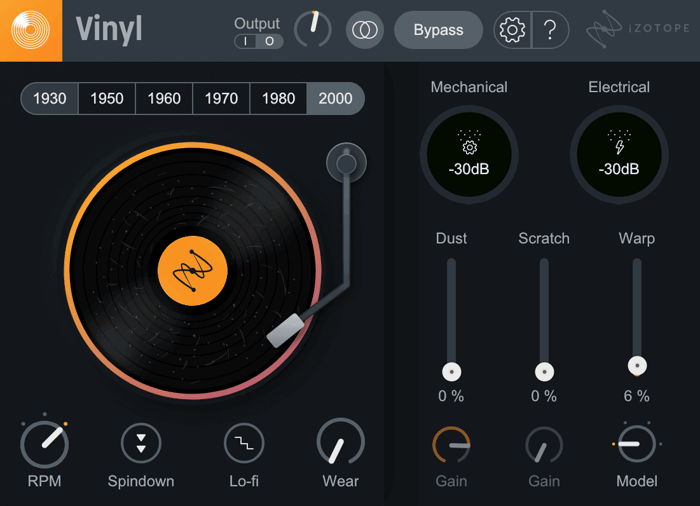Screen dimensions: 700x506
Task: Click the RPM knob
Action: 44,444
